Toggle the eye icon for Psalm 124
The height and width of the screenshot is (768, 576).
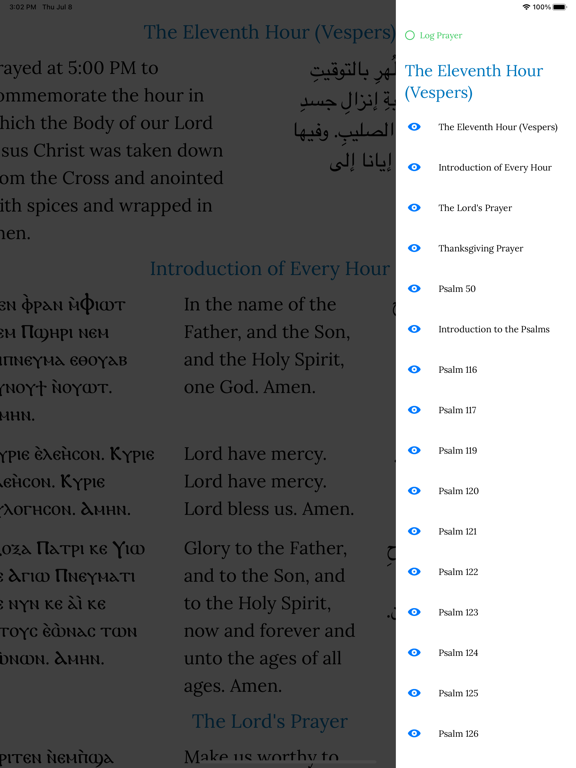(414, 652)
